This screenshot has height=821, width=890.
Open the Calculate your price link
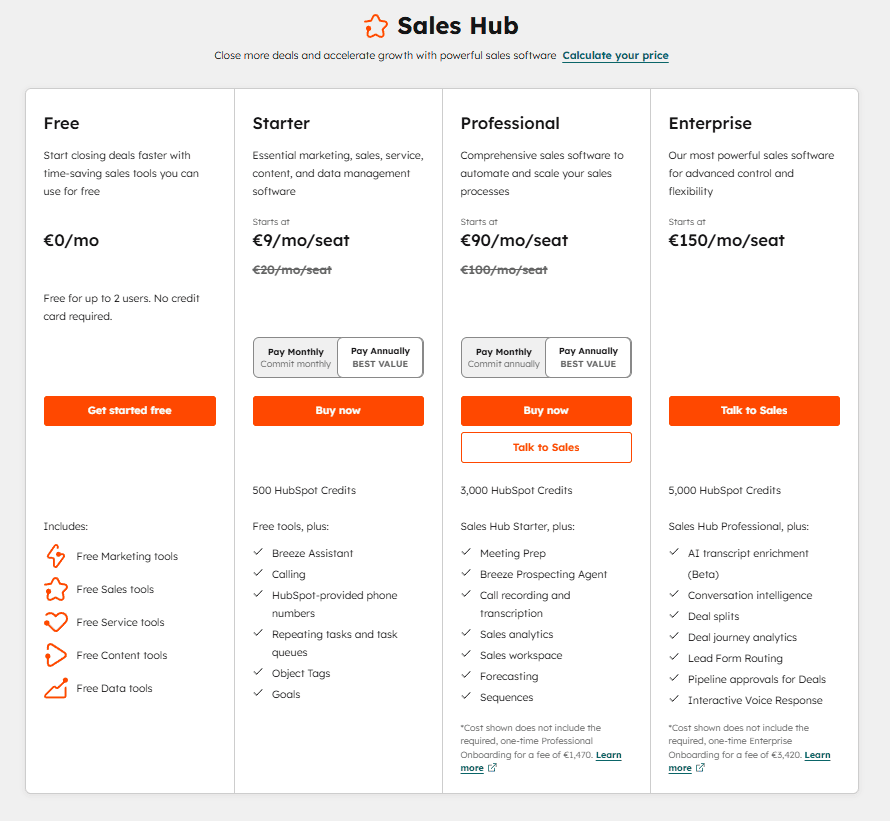pyautogui.click(x=615, y=56)
